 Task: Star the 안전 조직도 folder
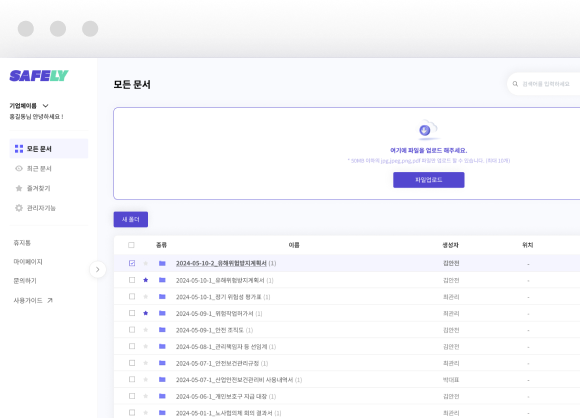click(146, 330)
